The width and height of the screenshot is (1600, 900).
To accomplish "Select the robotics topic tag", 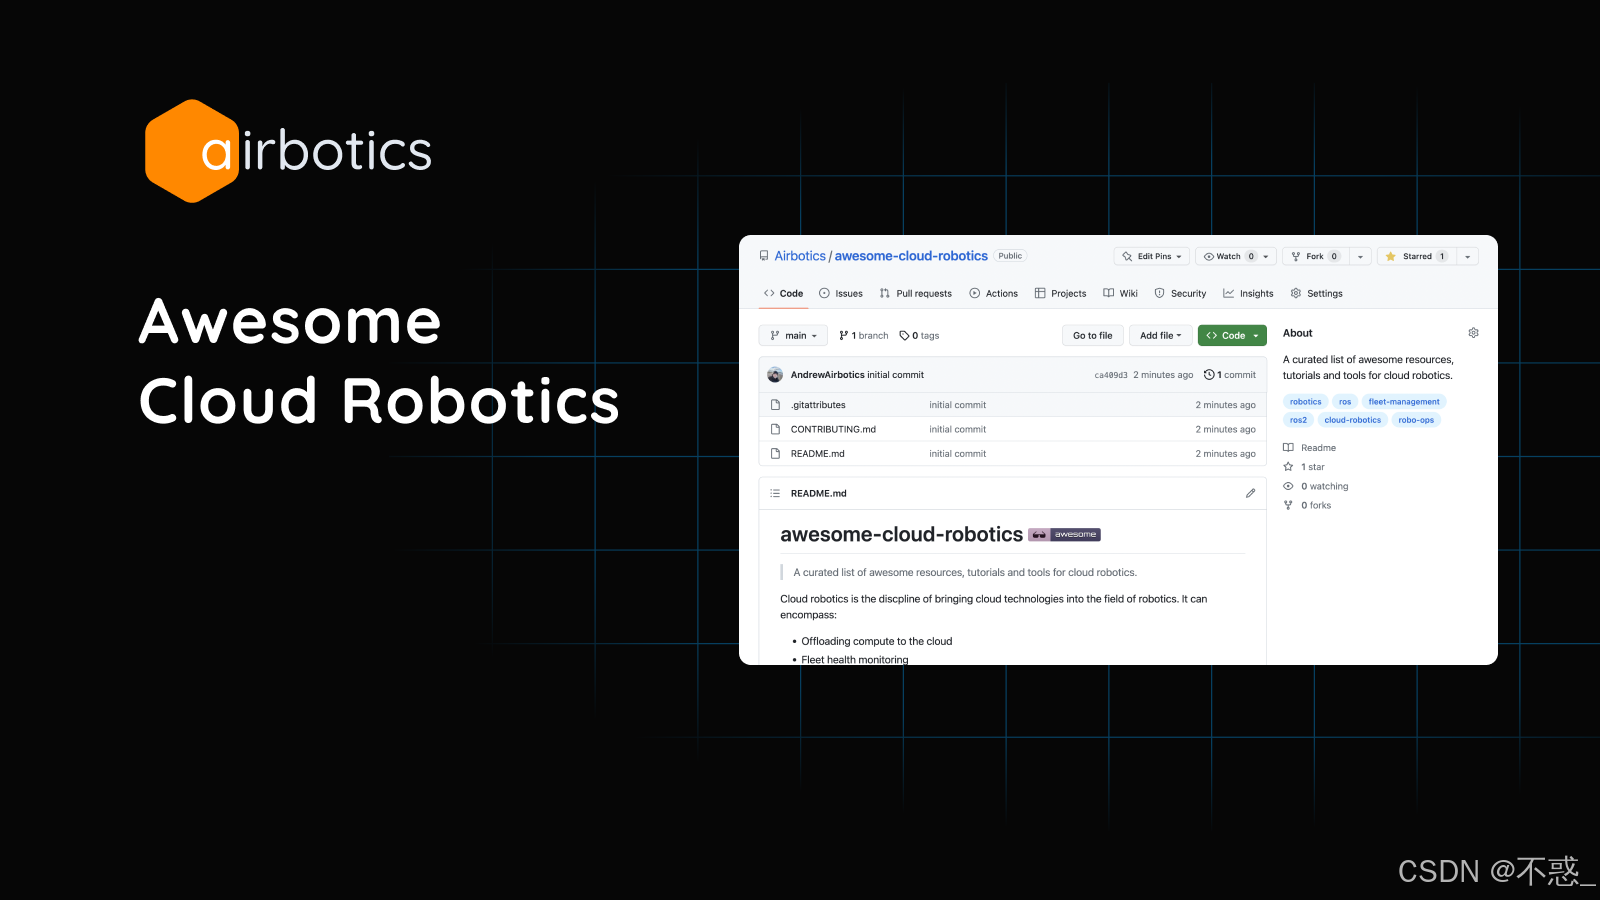I will [1305, 402].
